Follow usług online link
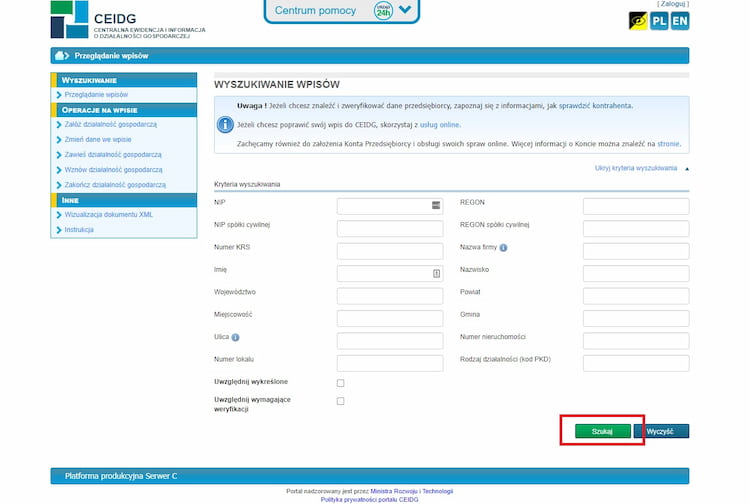This screenshot has height=504, width=750. (440, 125)
